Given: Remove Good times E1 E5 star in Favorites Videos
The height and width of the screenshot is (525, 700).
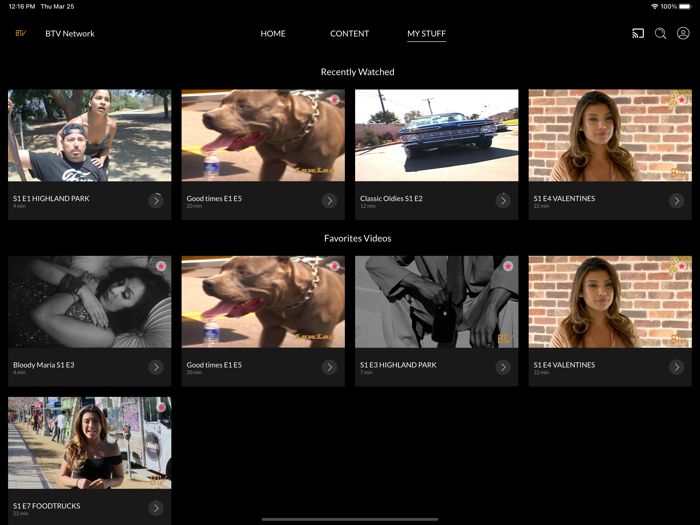Looking at the screenshot, I should coord(334,266).
